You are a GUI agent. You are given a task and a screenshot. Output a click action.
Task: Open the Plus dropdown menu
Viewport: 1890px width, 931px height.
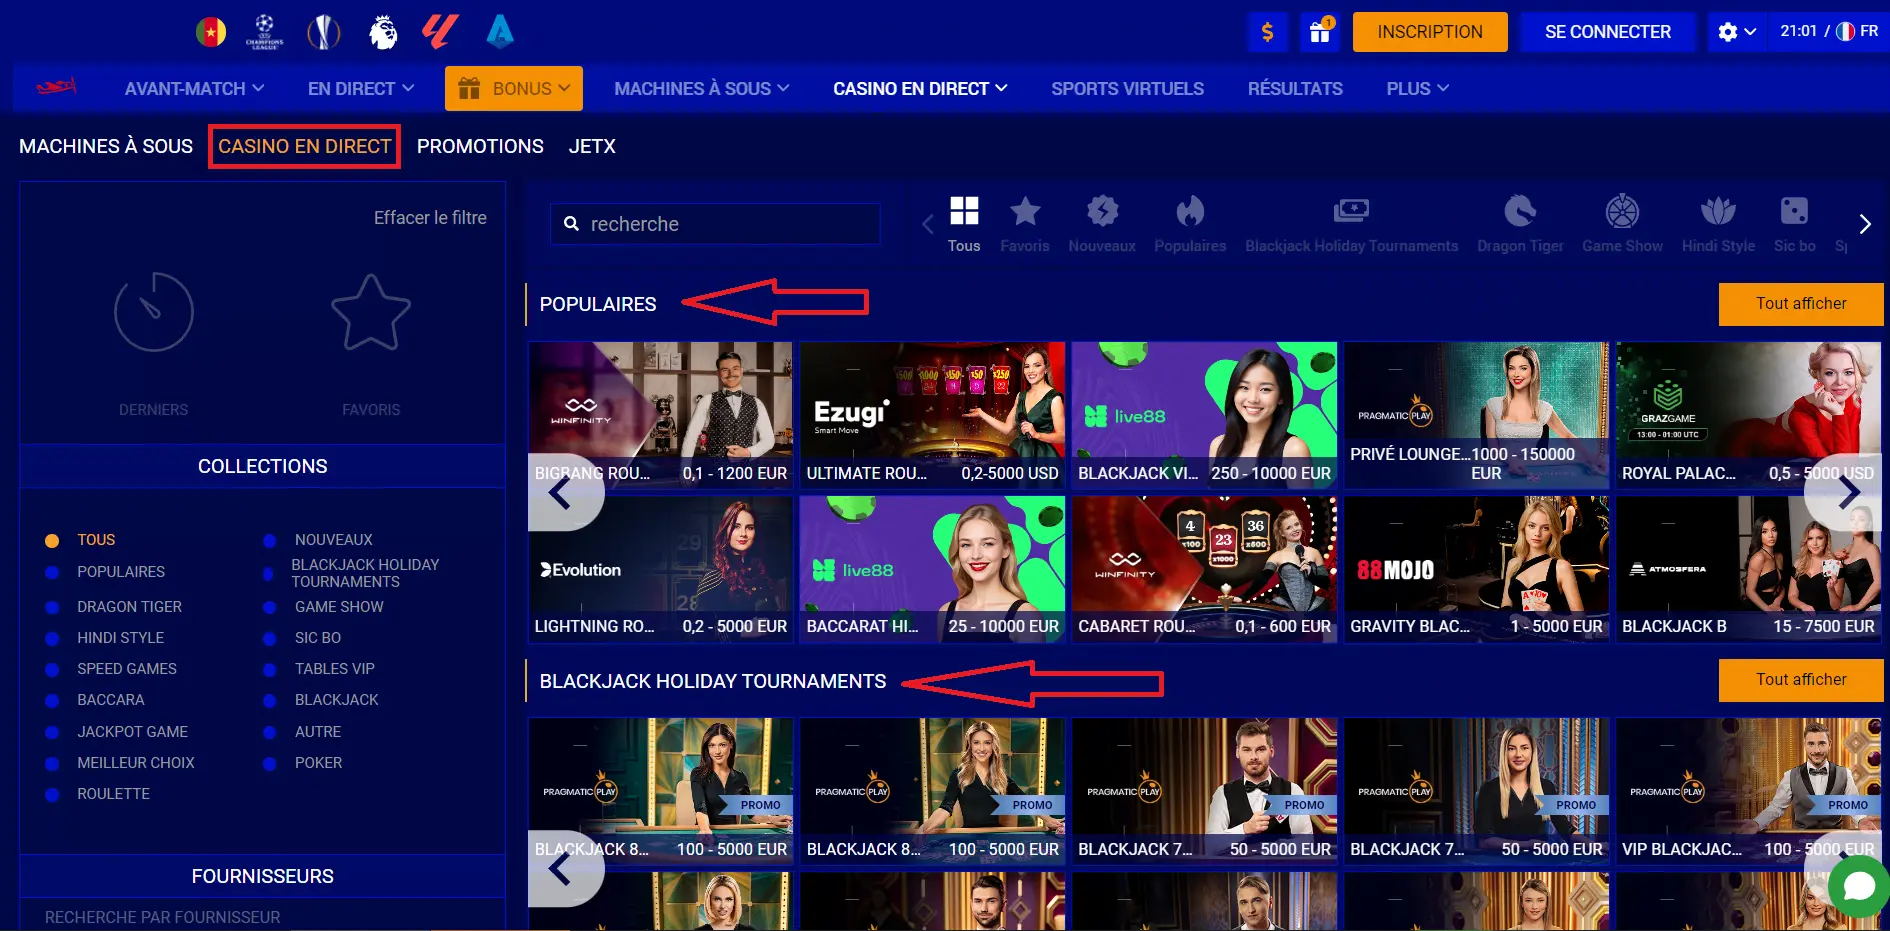pyautogui.click(x=1416, y=89)
